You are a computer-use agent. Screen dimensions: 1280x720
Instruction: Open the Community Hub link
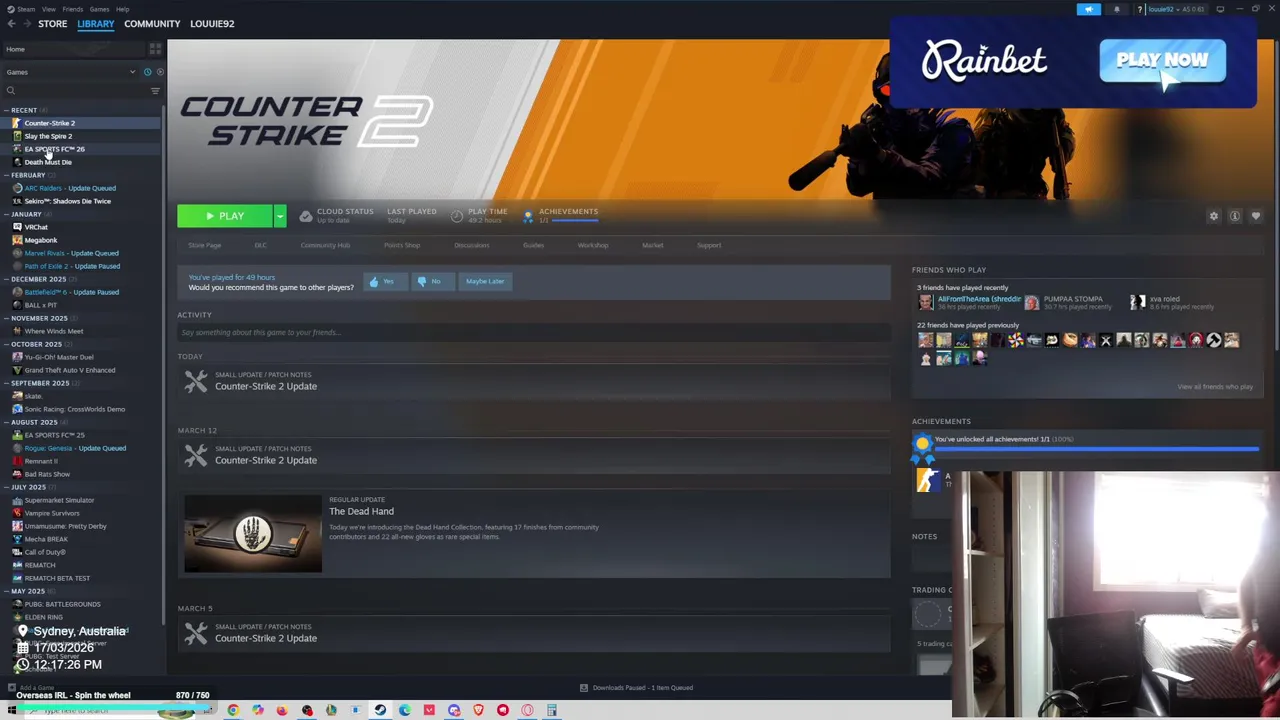325,245
